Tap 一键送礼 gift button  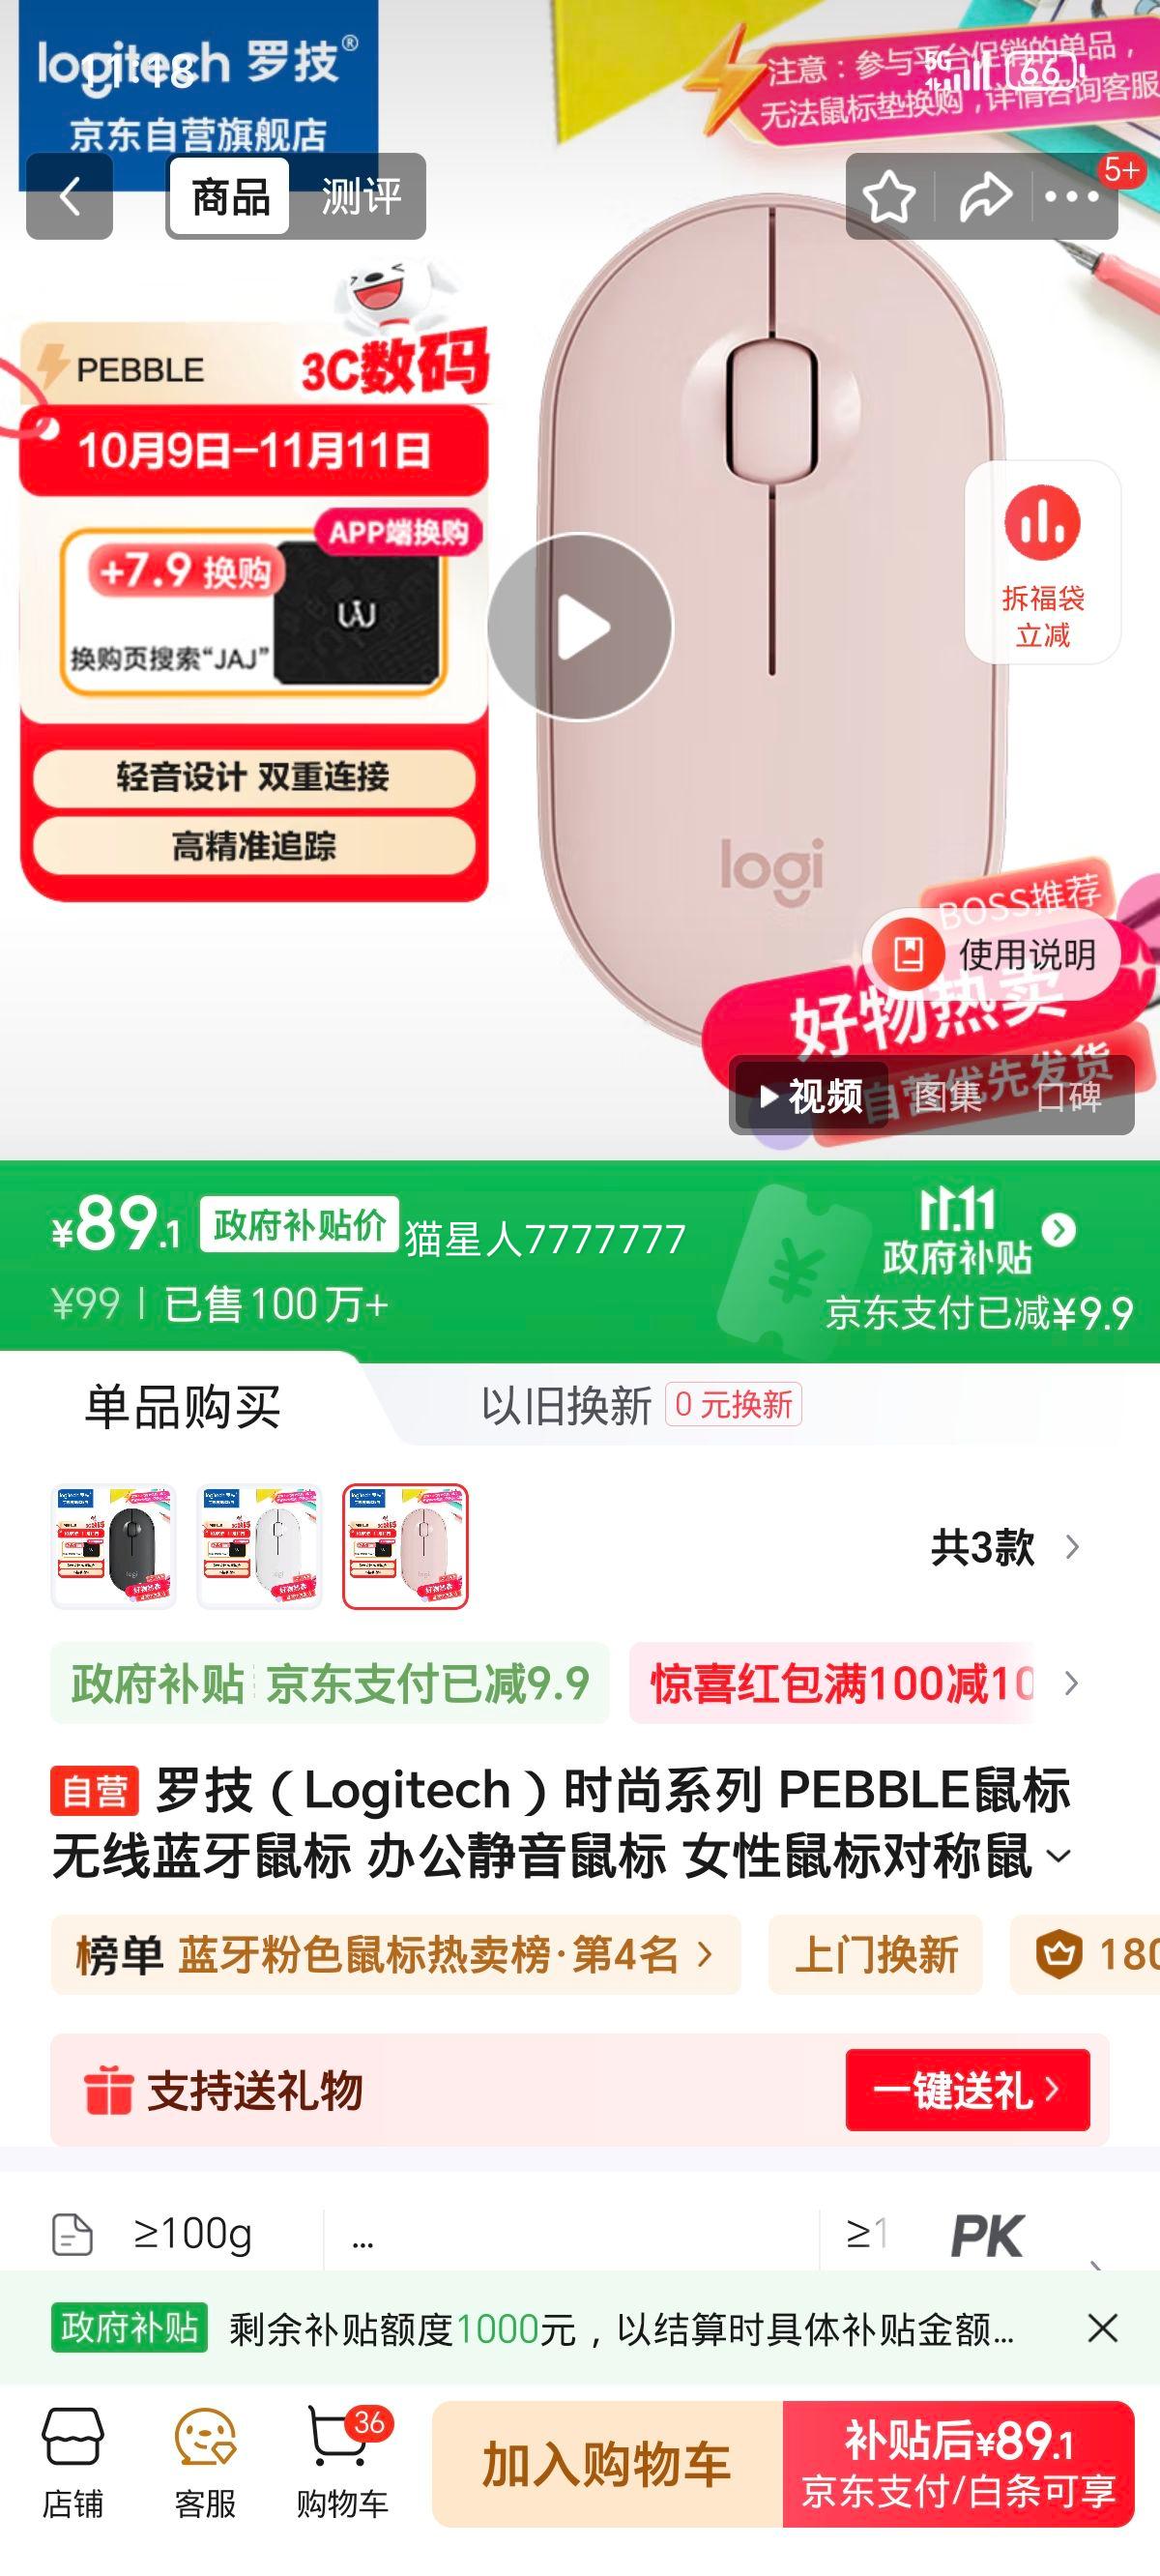(x=967, y=2090)
